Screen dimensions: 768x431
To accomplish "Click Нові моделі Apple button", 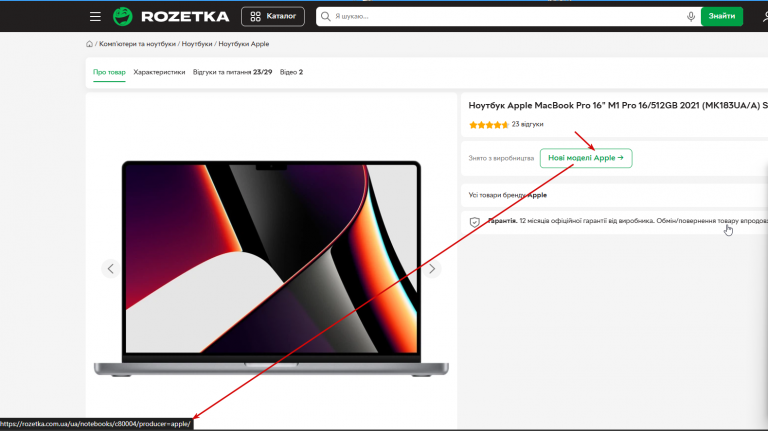I will tap(586, 158).
